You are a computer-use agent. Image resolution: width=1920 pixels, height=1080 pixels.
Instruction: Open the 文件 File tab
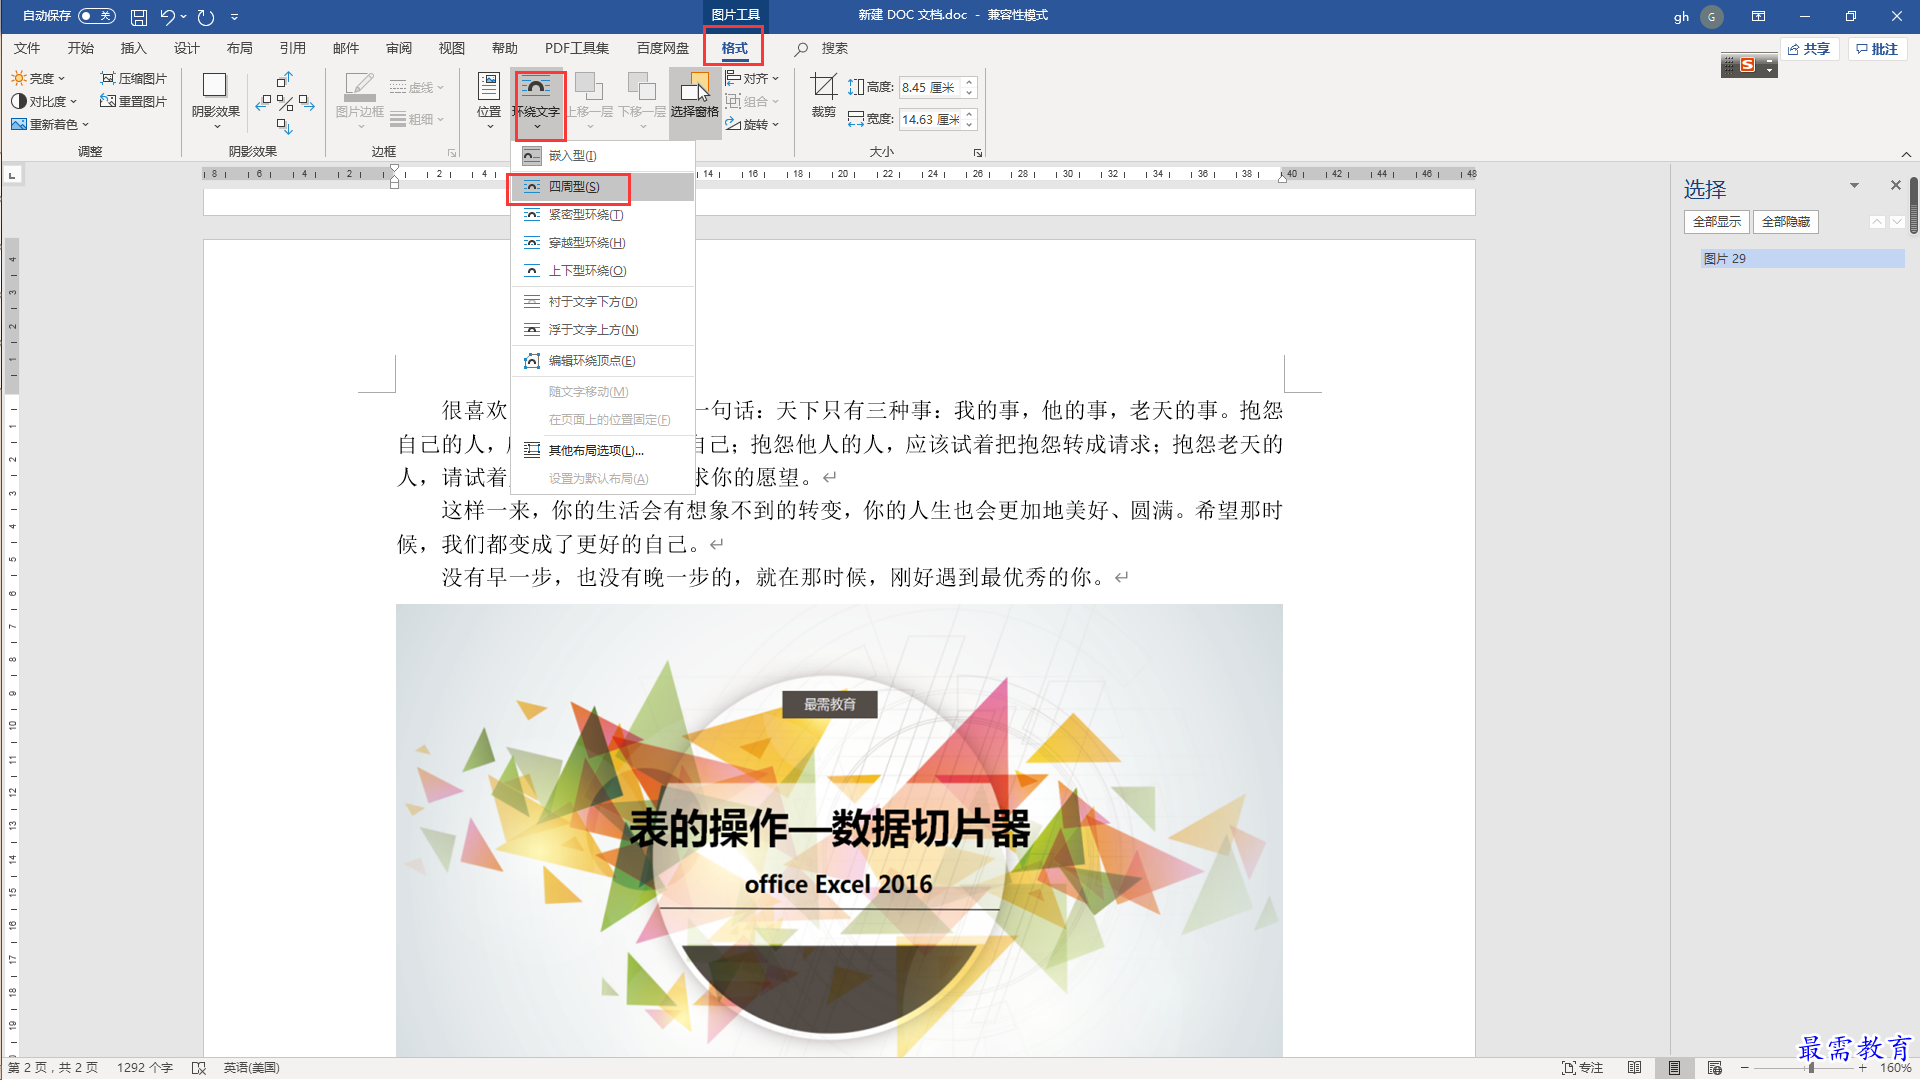27,48
